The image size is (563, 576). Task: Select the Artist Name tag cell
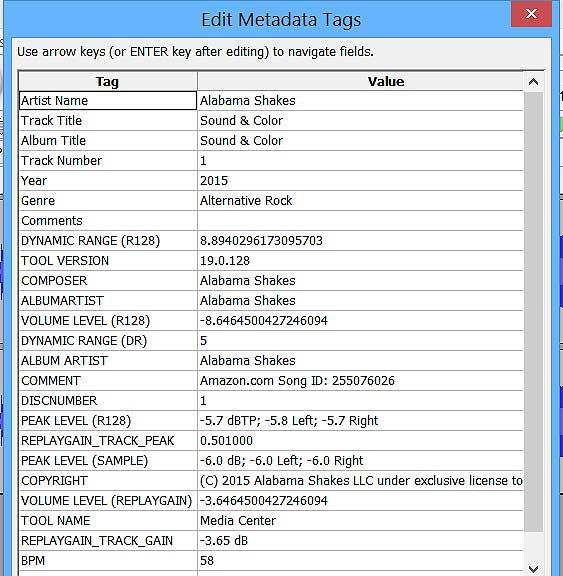pyautogui.click(x=108, y=101)
